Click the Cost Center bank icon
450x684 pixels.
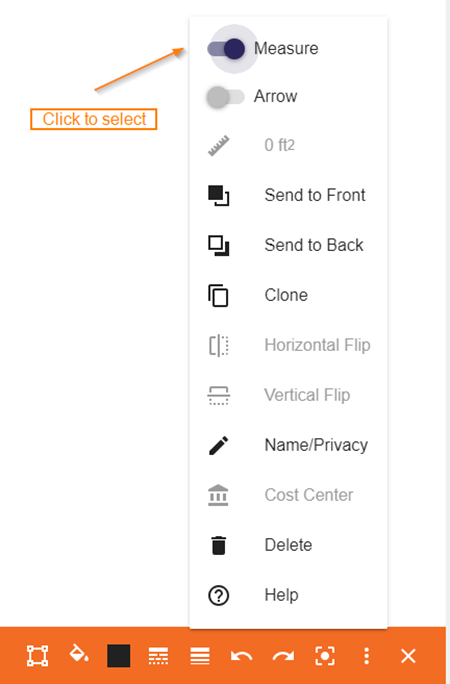[218, 495]
